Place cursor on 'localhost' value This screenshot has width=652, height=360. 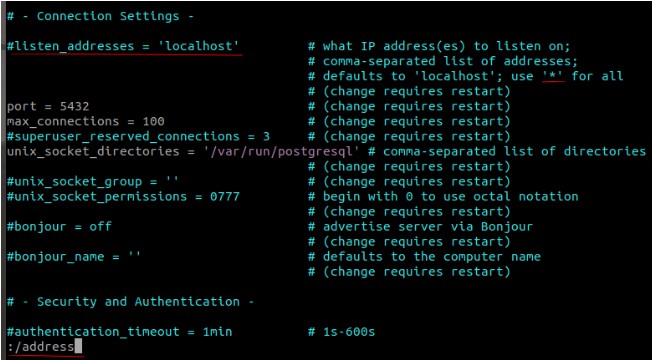click(x=199, y=46)
